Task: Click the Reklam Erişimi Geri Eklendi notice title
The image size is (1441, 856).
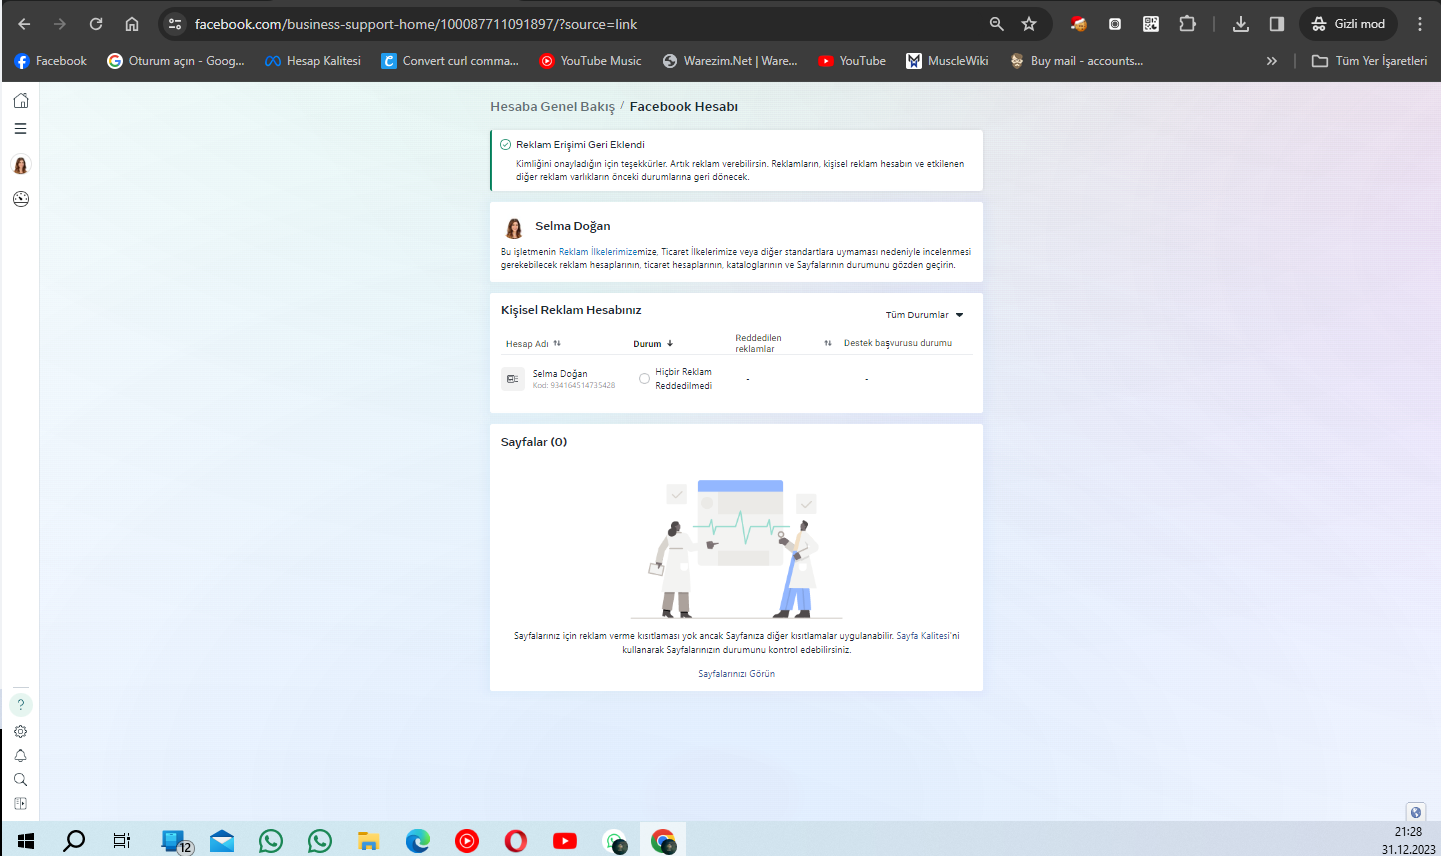Action: (580, 145)
